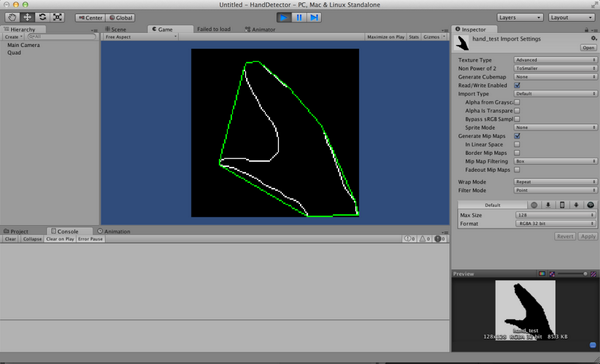The image size is (600, 364).
Task: Open the Layout dropdown in the toolbar
Action: [571, 18]
